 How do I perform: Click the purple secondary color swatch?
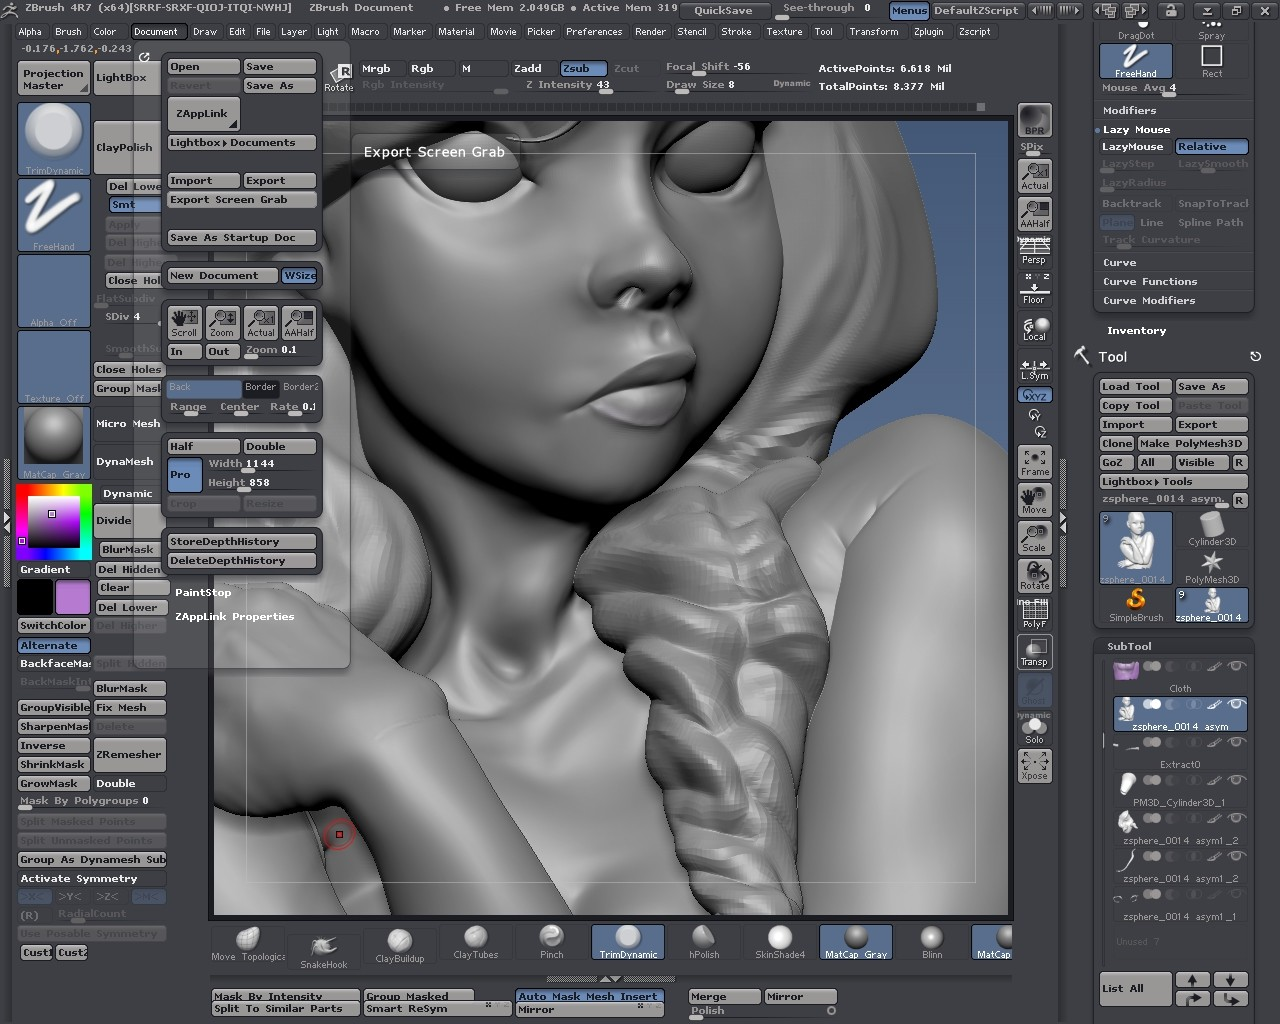[x=72, y=597]
